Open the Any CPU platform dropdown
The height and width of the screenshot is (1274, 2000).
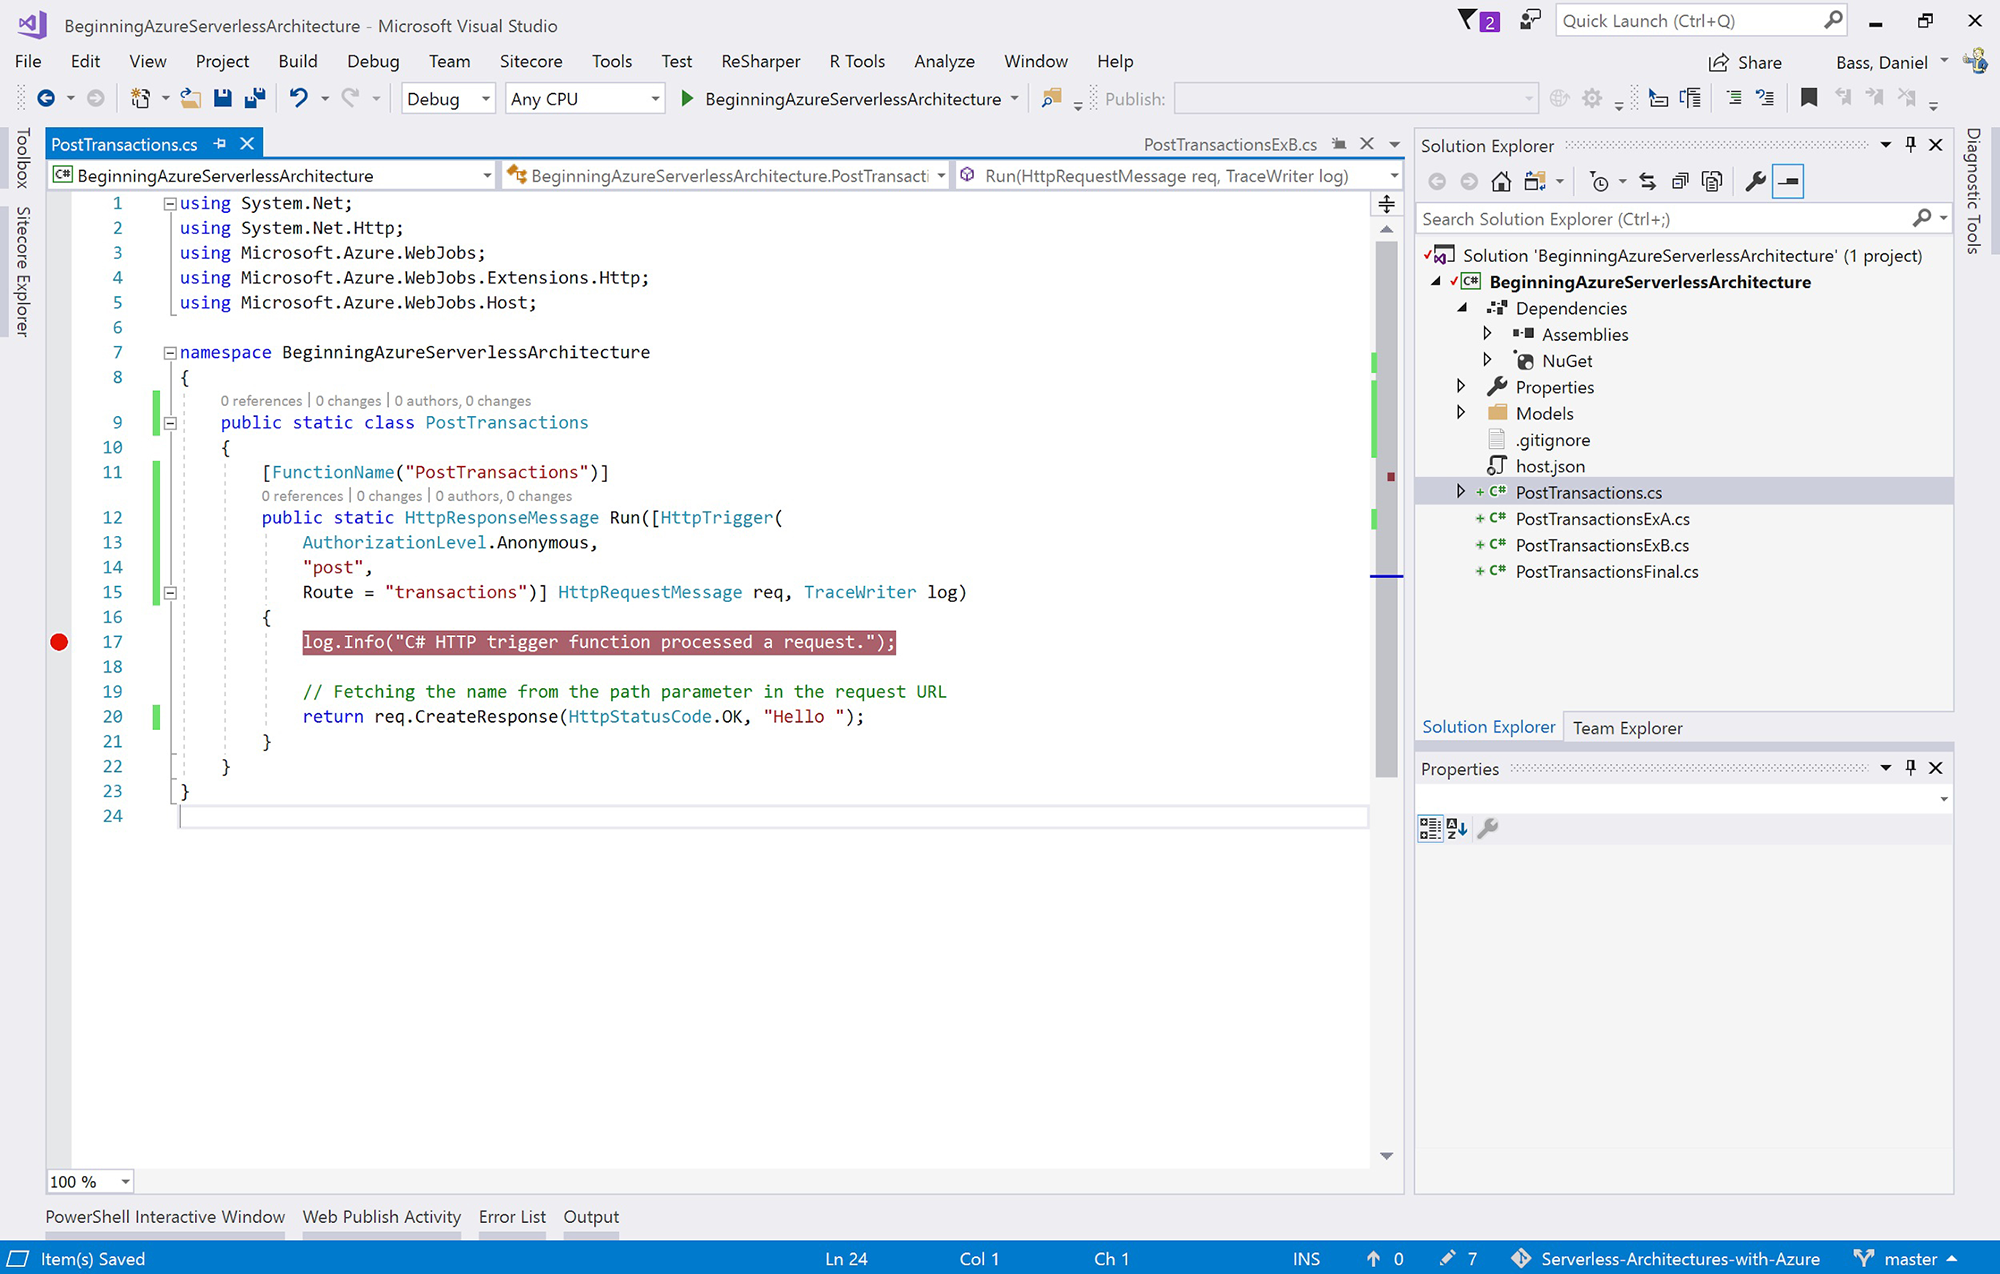(x=585, y=98)
